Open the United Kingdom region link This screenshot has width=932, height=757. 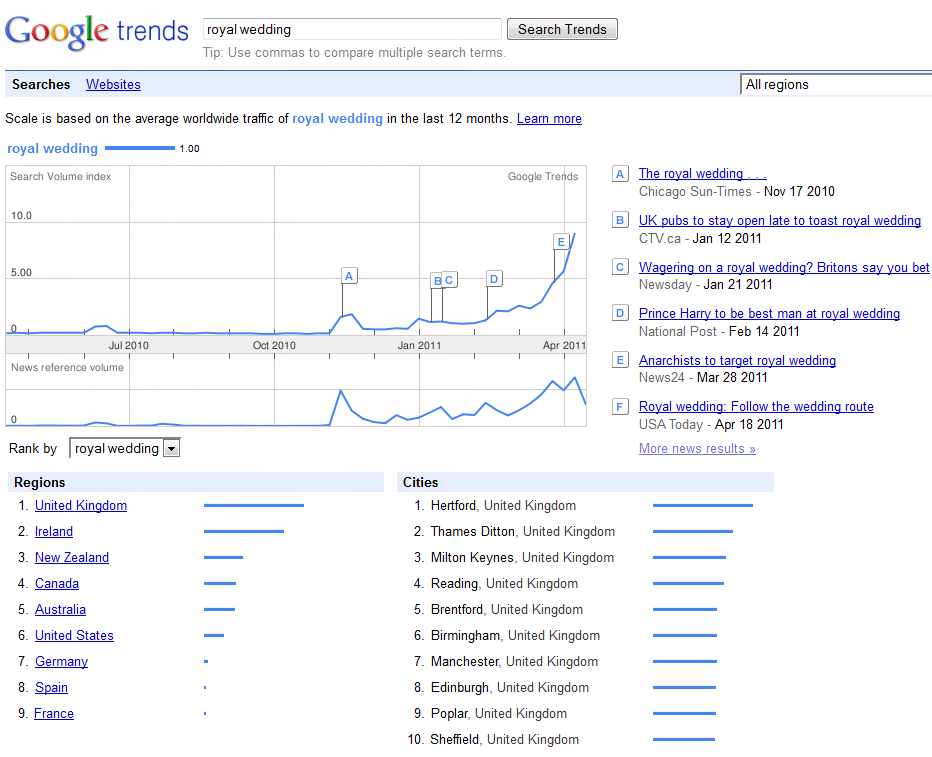[81, 506]
